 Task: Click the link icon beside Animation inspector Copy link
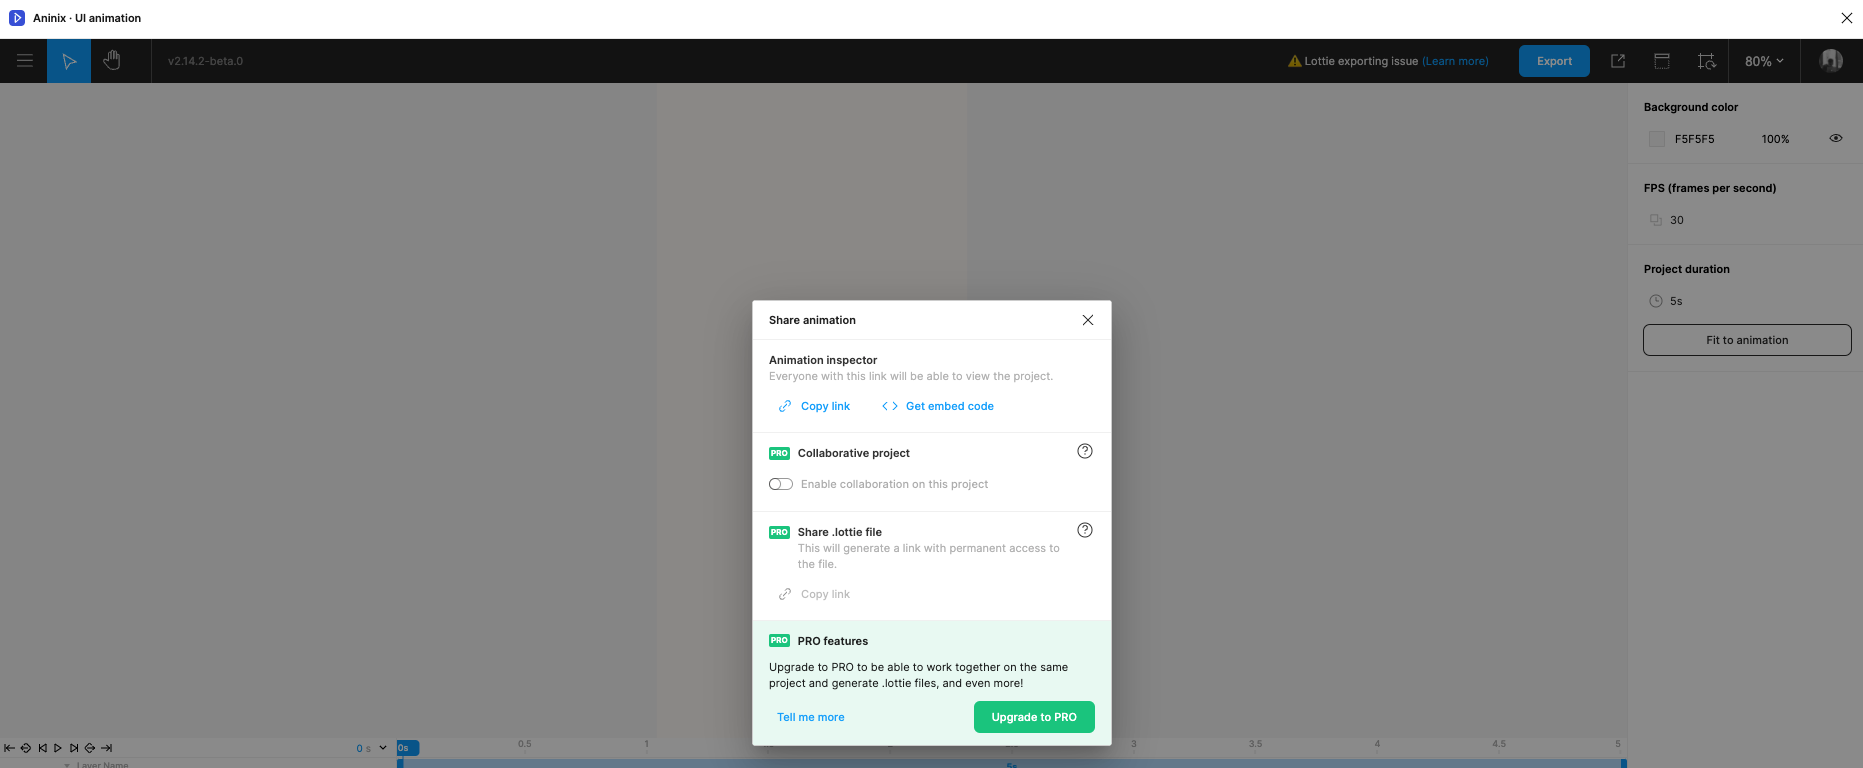pos(785,406)
